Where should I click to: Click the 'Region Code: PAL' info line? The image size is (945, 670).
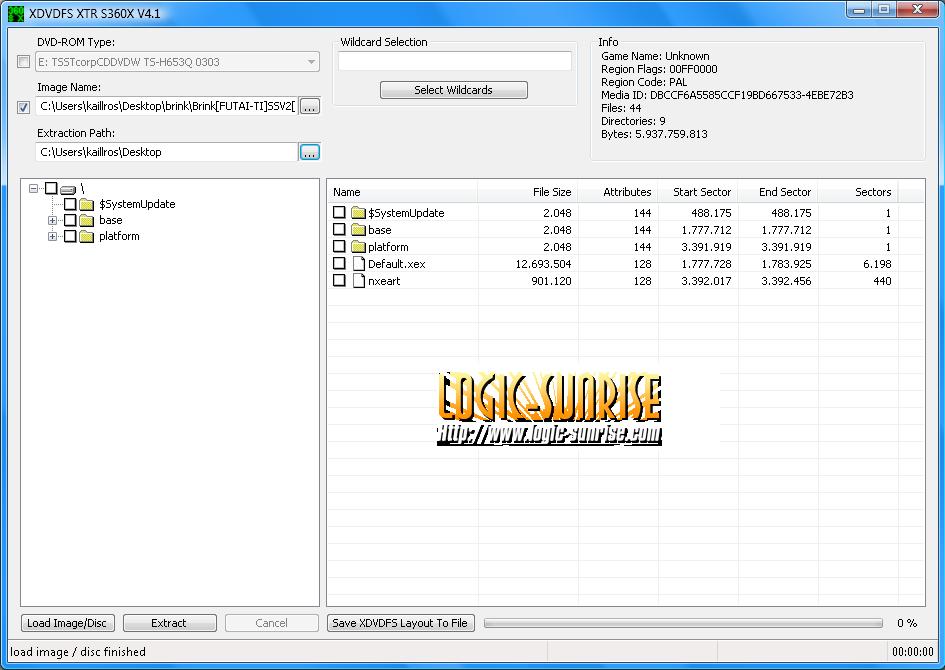tap(644, 82)
